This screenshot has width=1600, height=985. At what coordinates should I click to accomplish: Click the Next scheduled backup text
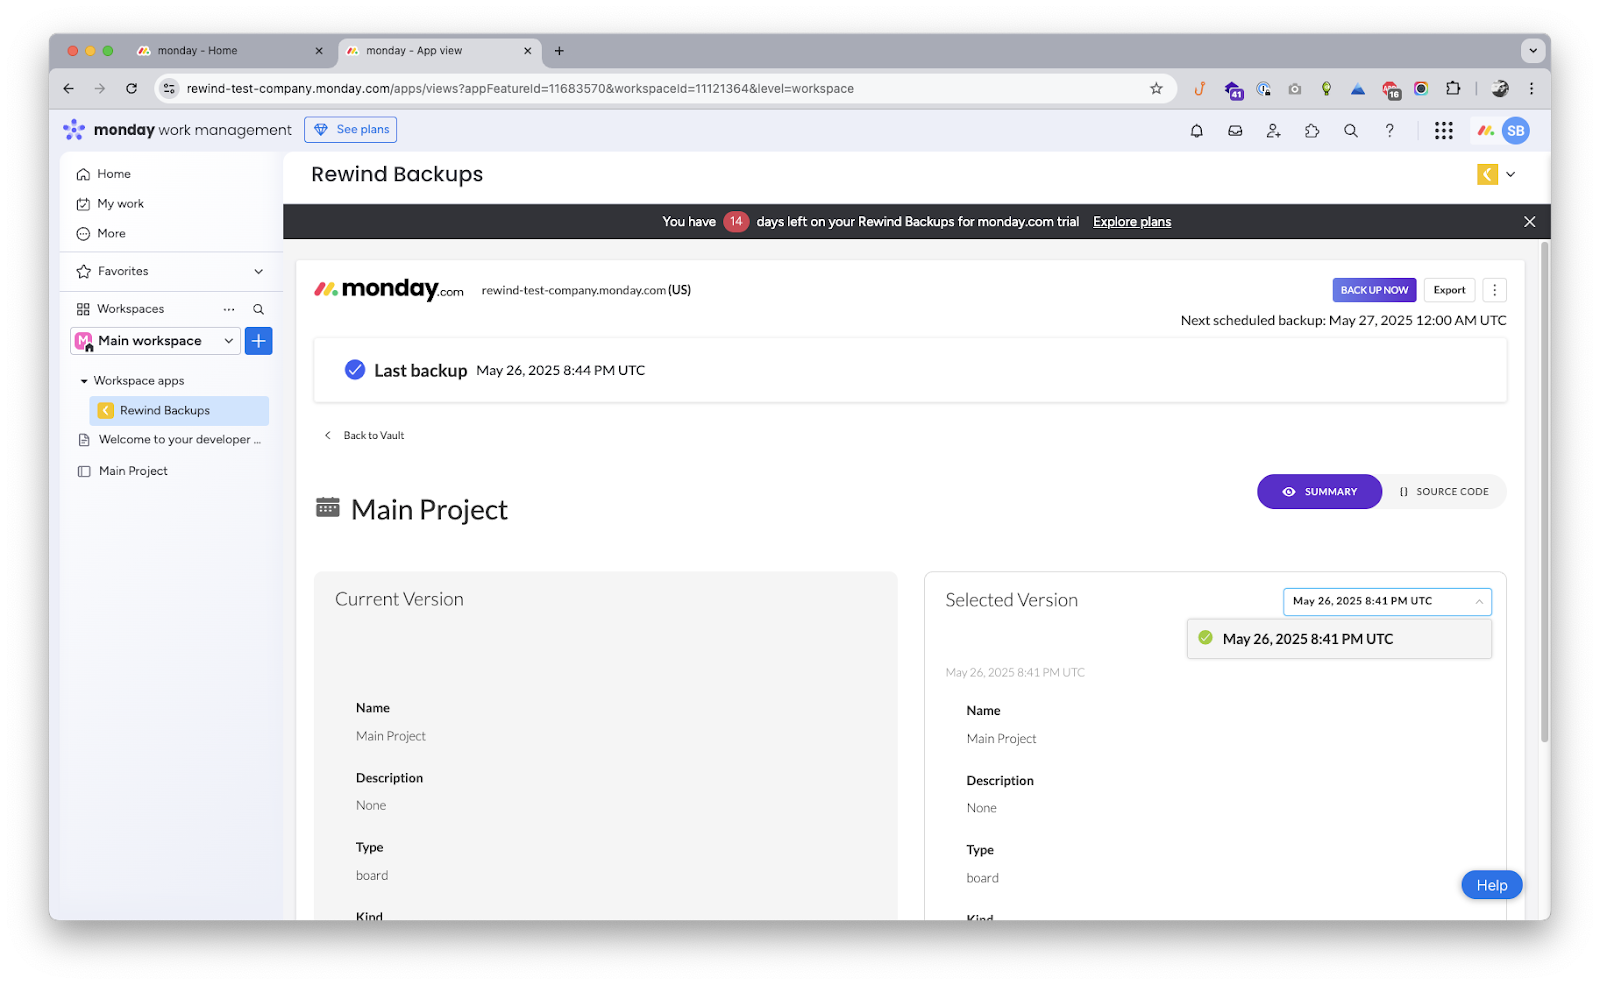click(1343, 321)
